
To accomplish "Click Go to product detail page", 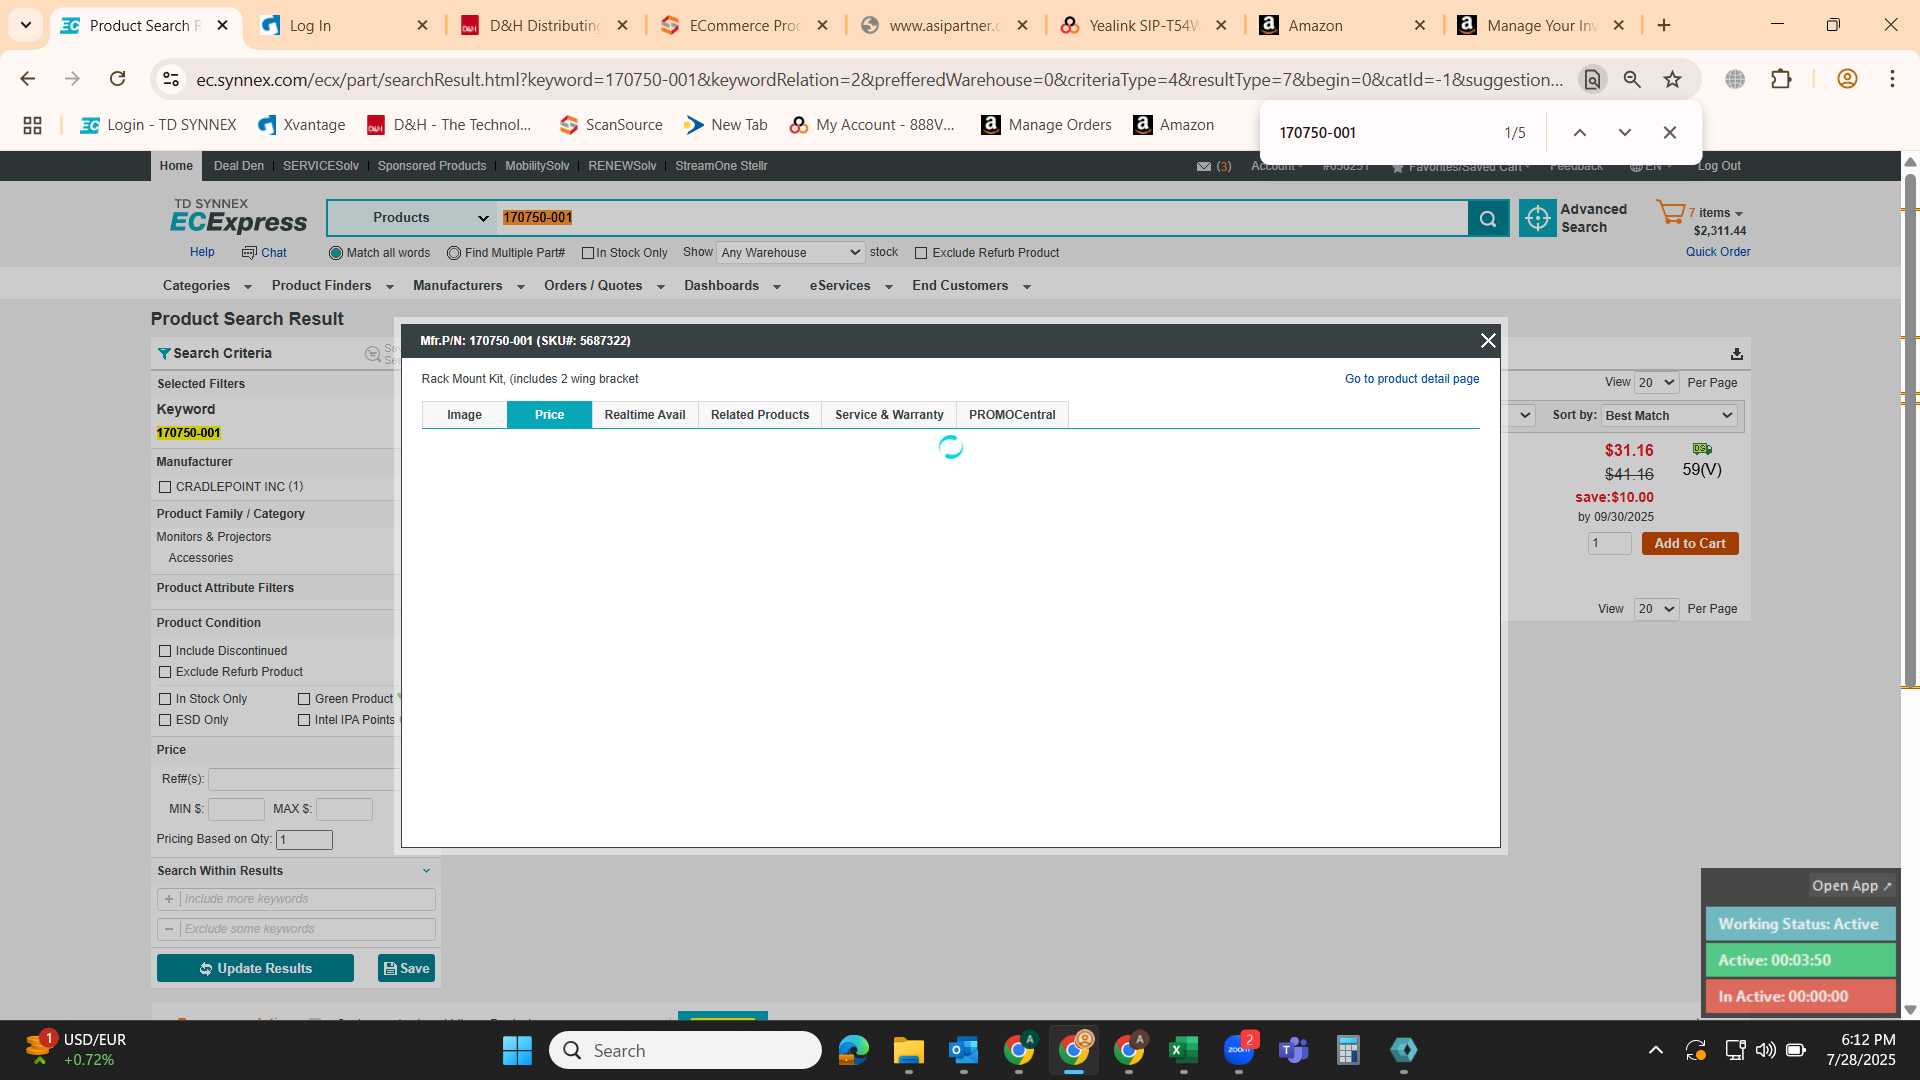I will [x=1412, y=379].
